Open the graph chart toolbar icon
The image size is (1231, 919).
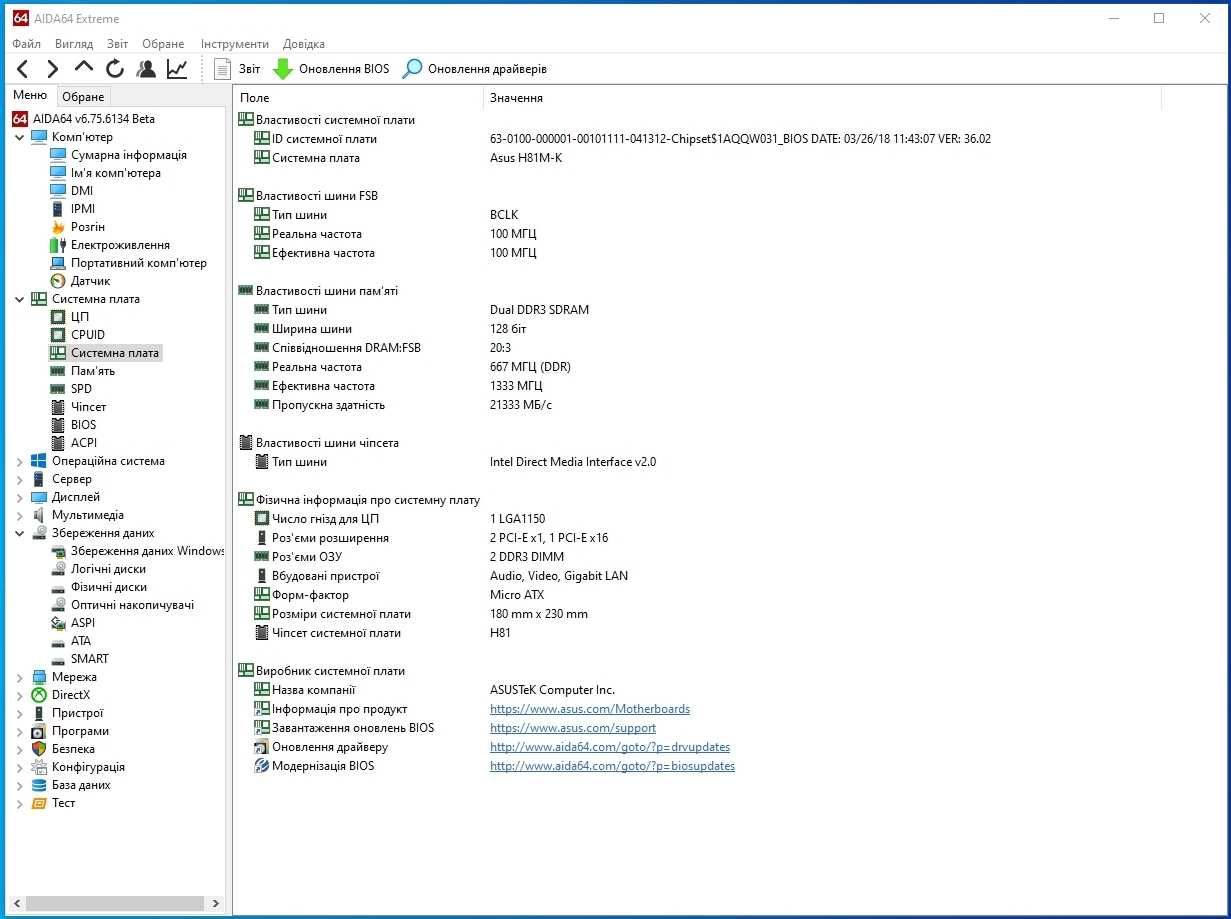click(177, 69)
